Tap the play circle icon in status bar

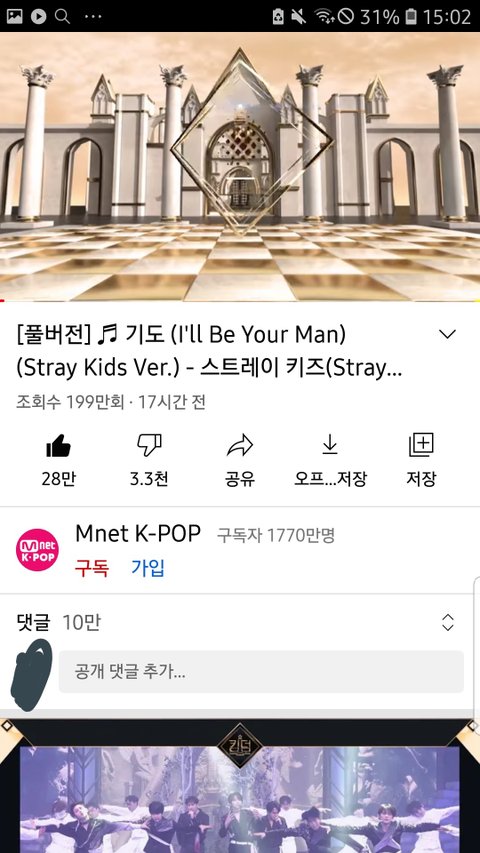(x=38, y=16)
